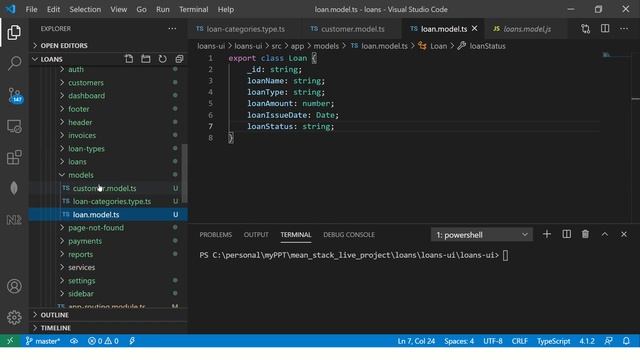Viewport: 640px width, 360px height.
Task: Open the Terminal menu
Action: coord(193,9)
